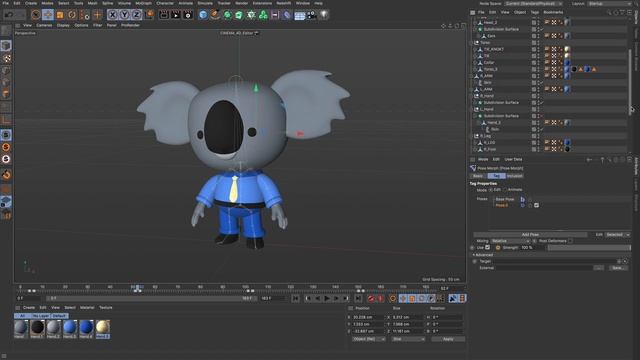Collapse the R_ARM object tree node
Screen dimensions: 640x360
(x=471, y=76)
